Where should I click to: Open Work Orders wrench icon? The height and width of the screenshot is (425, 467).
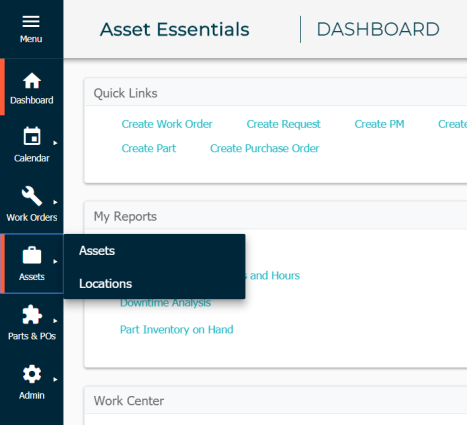[32, 196]
